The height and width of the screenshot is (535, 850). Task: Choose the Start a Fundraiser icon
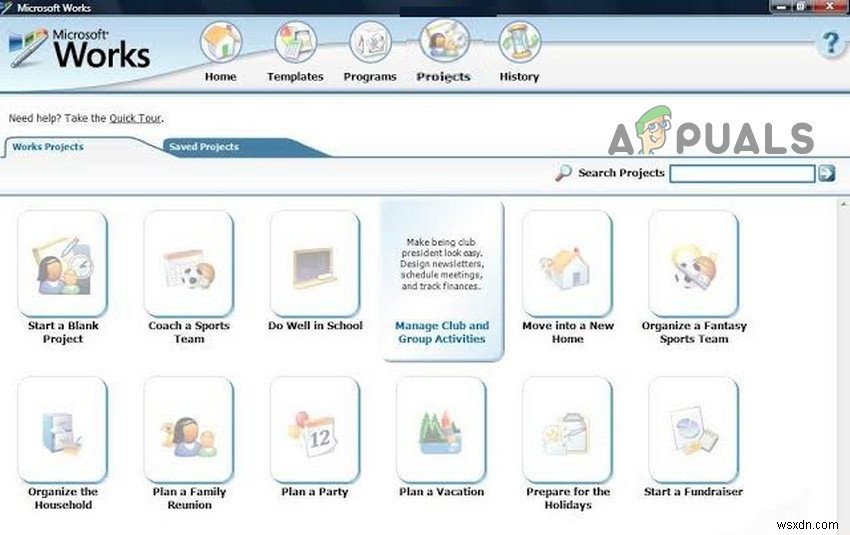coord(694,429)
